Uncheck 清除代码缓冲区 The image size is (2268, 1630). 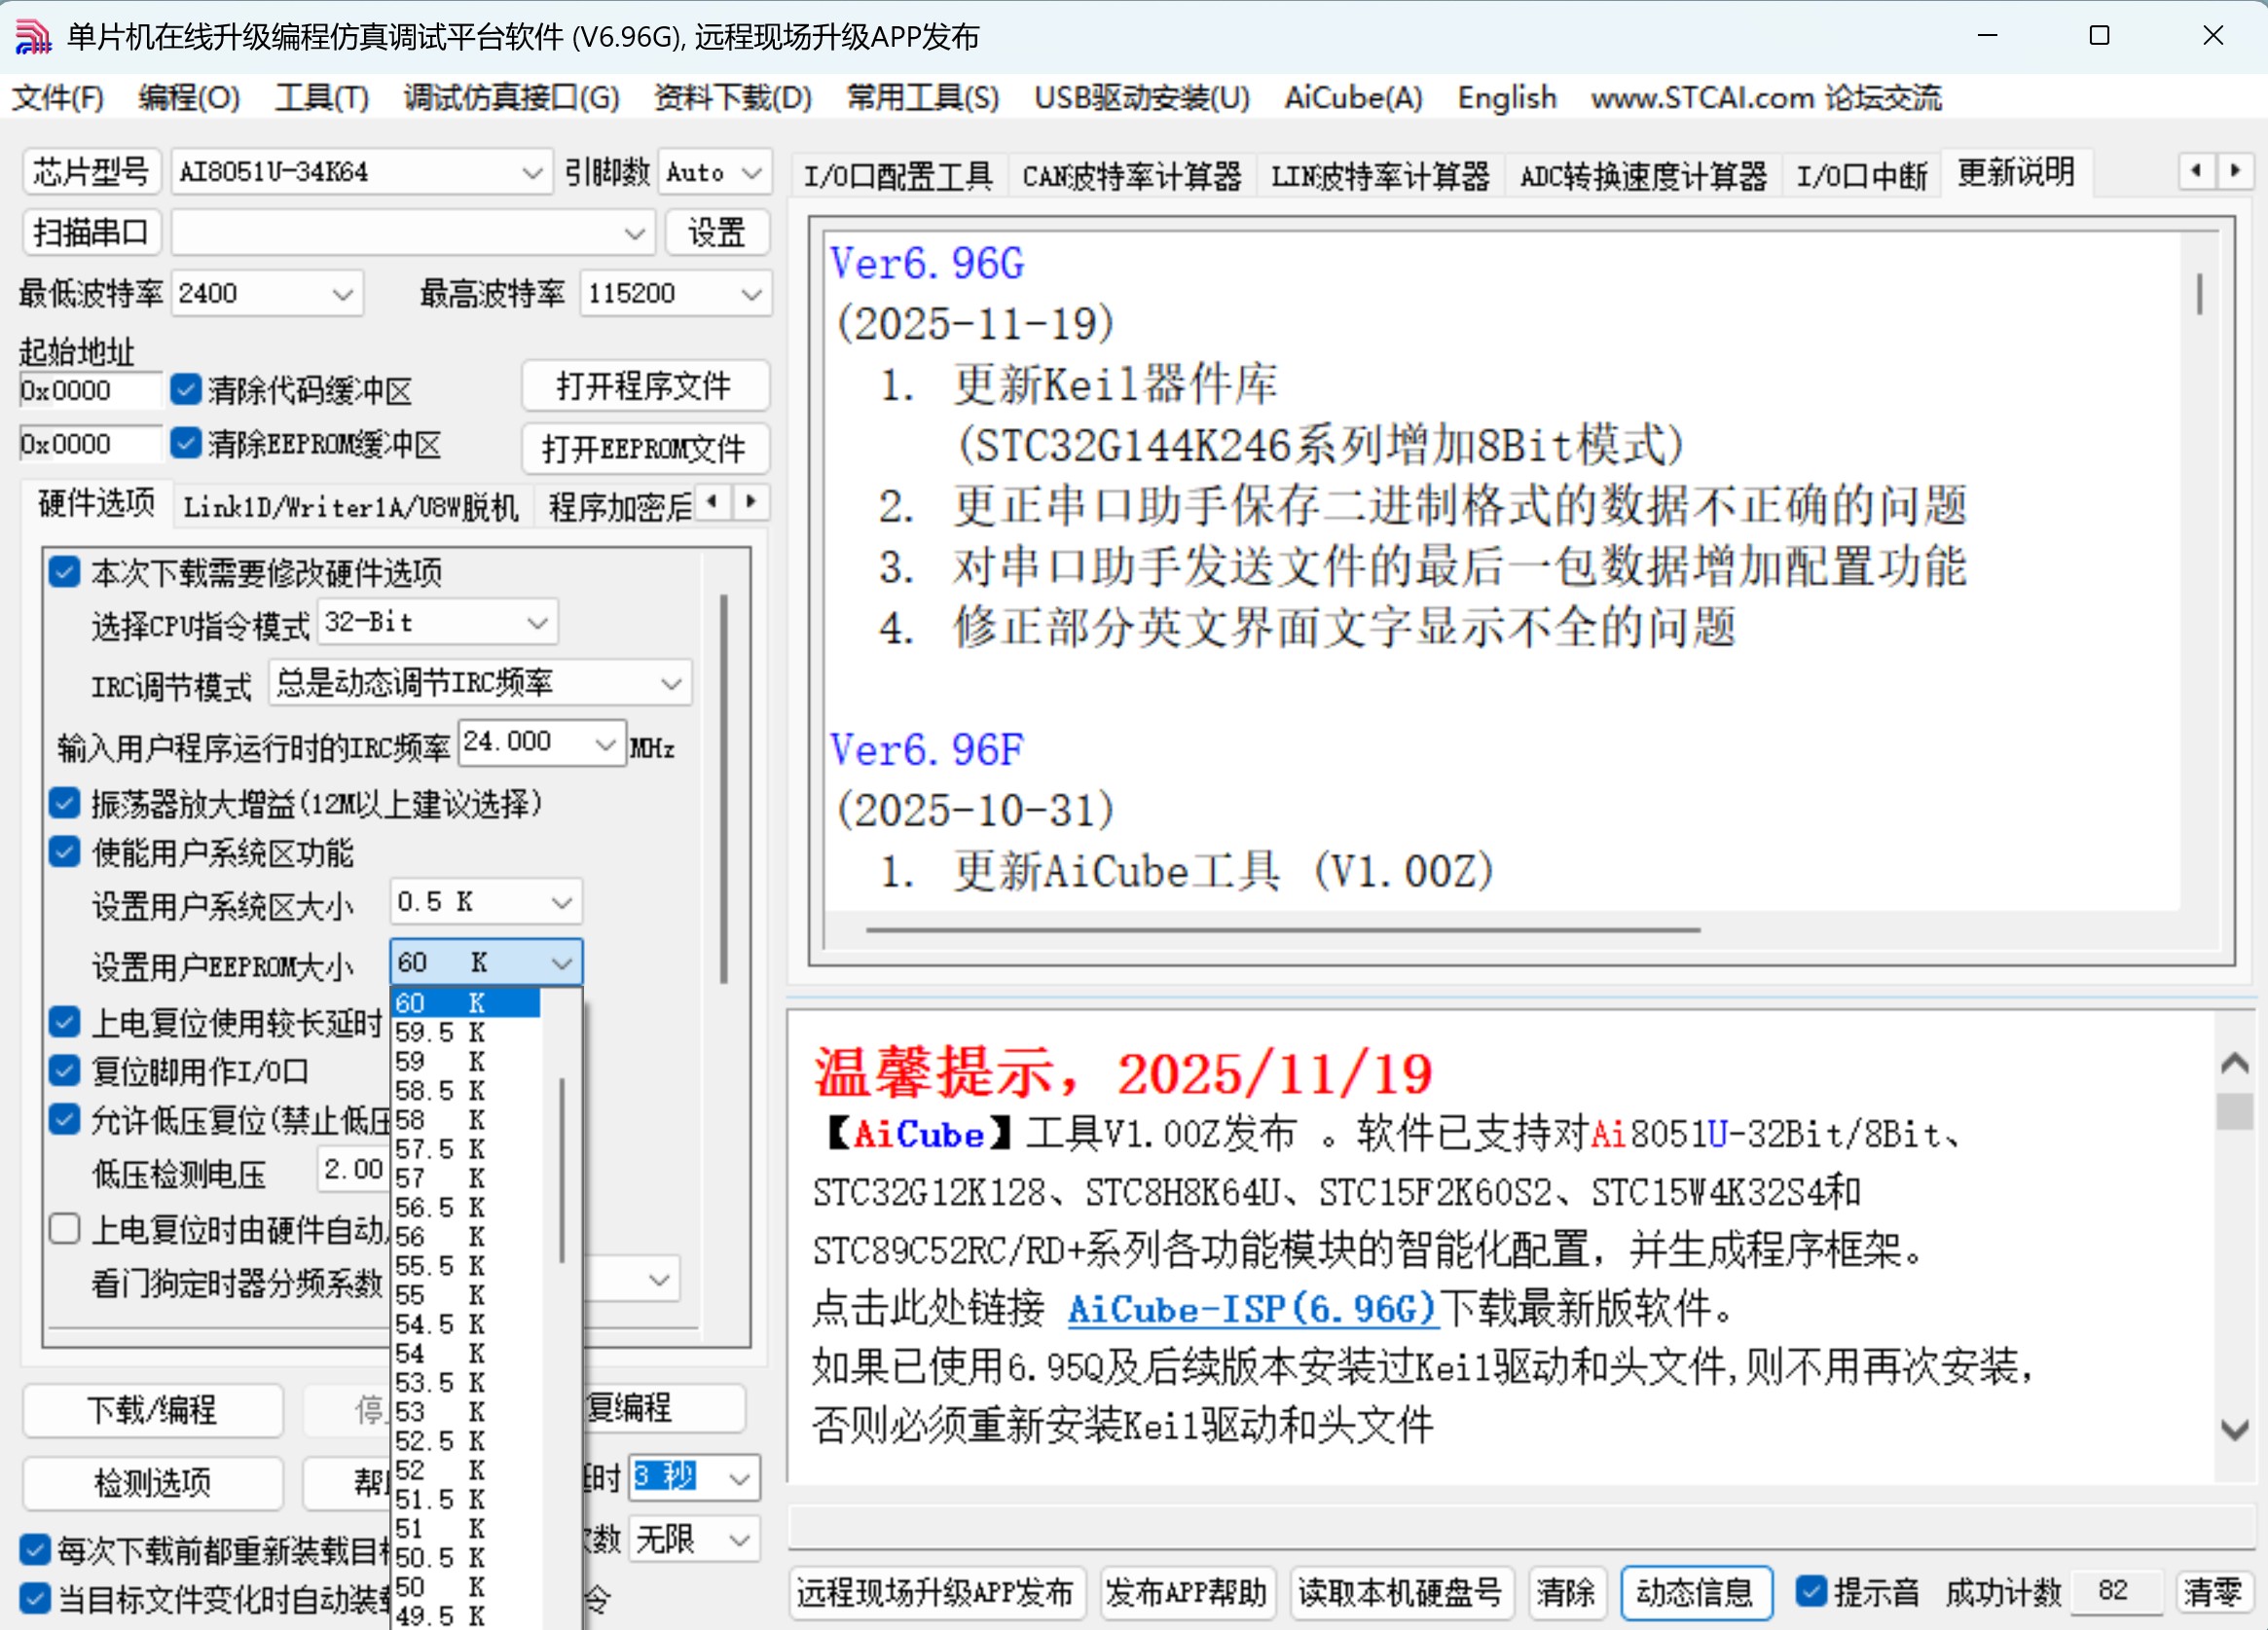[185, 389]
